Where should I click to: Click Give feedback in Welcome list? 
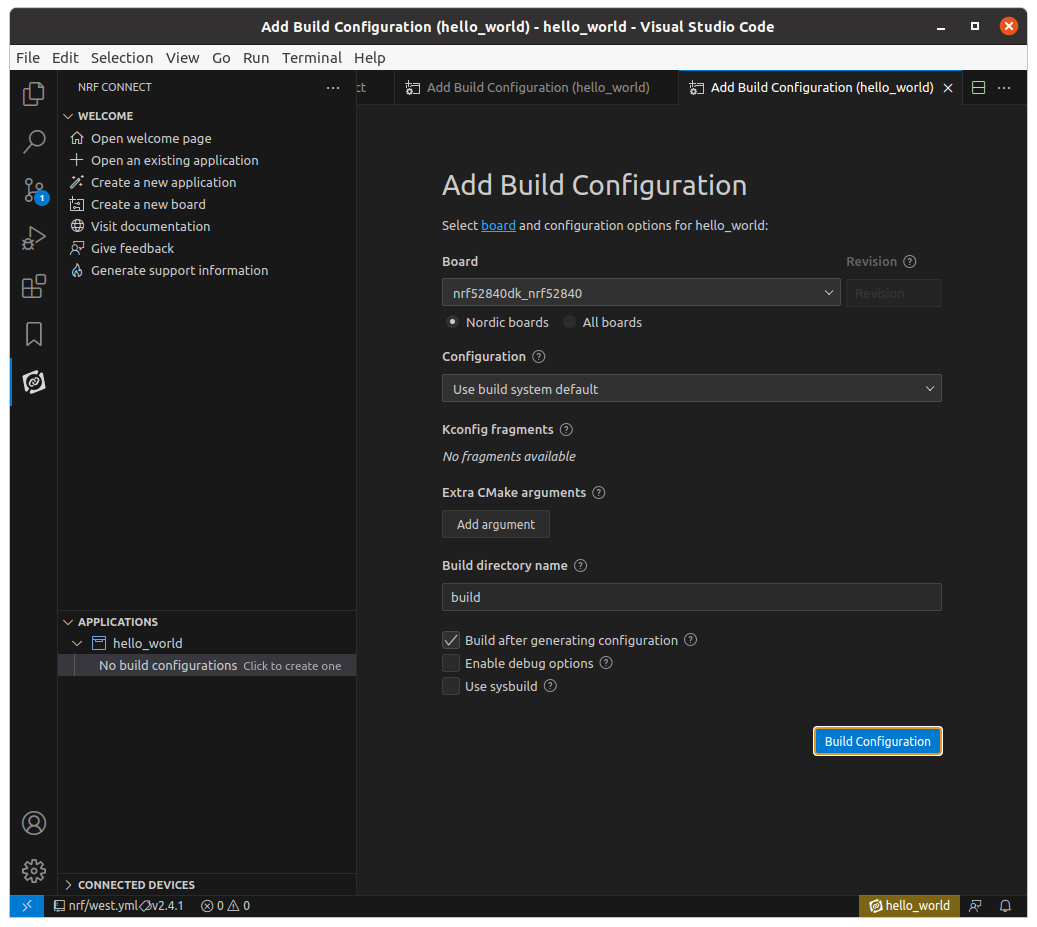[132, 249]
